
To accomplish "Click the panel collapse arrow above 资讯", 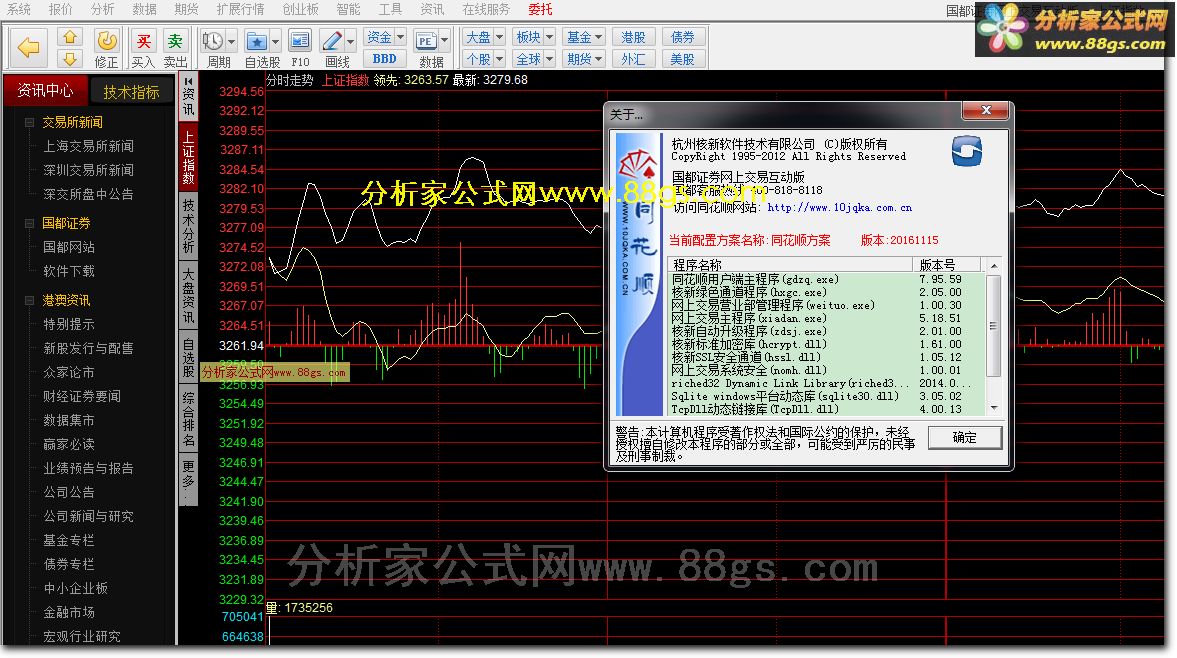I will pyautogui.click(x=188, y=81).
